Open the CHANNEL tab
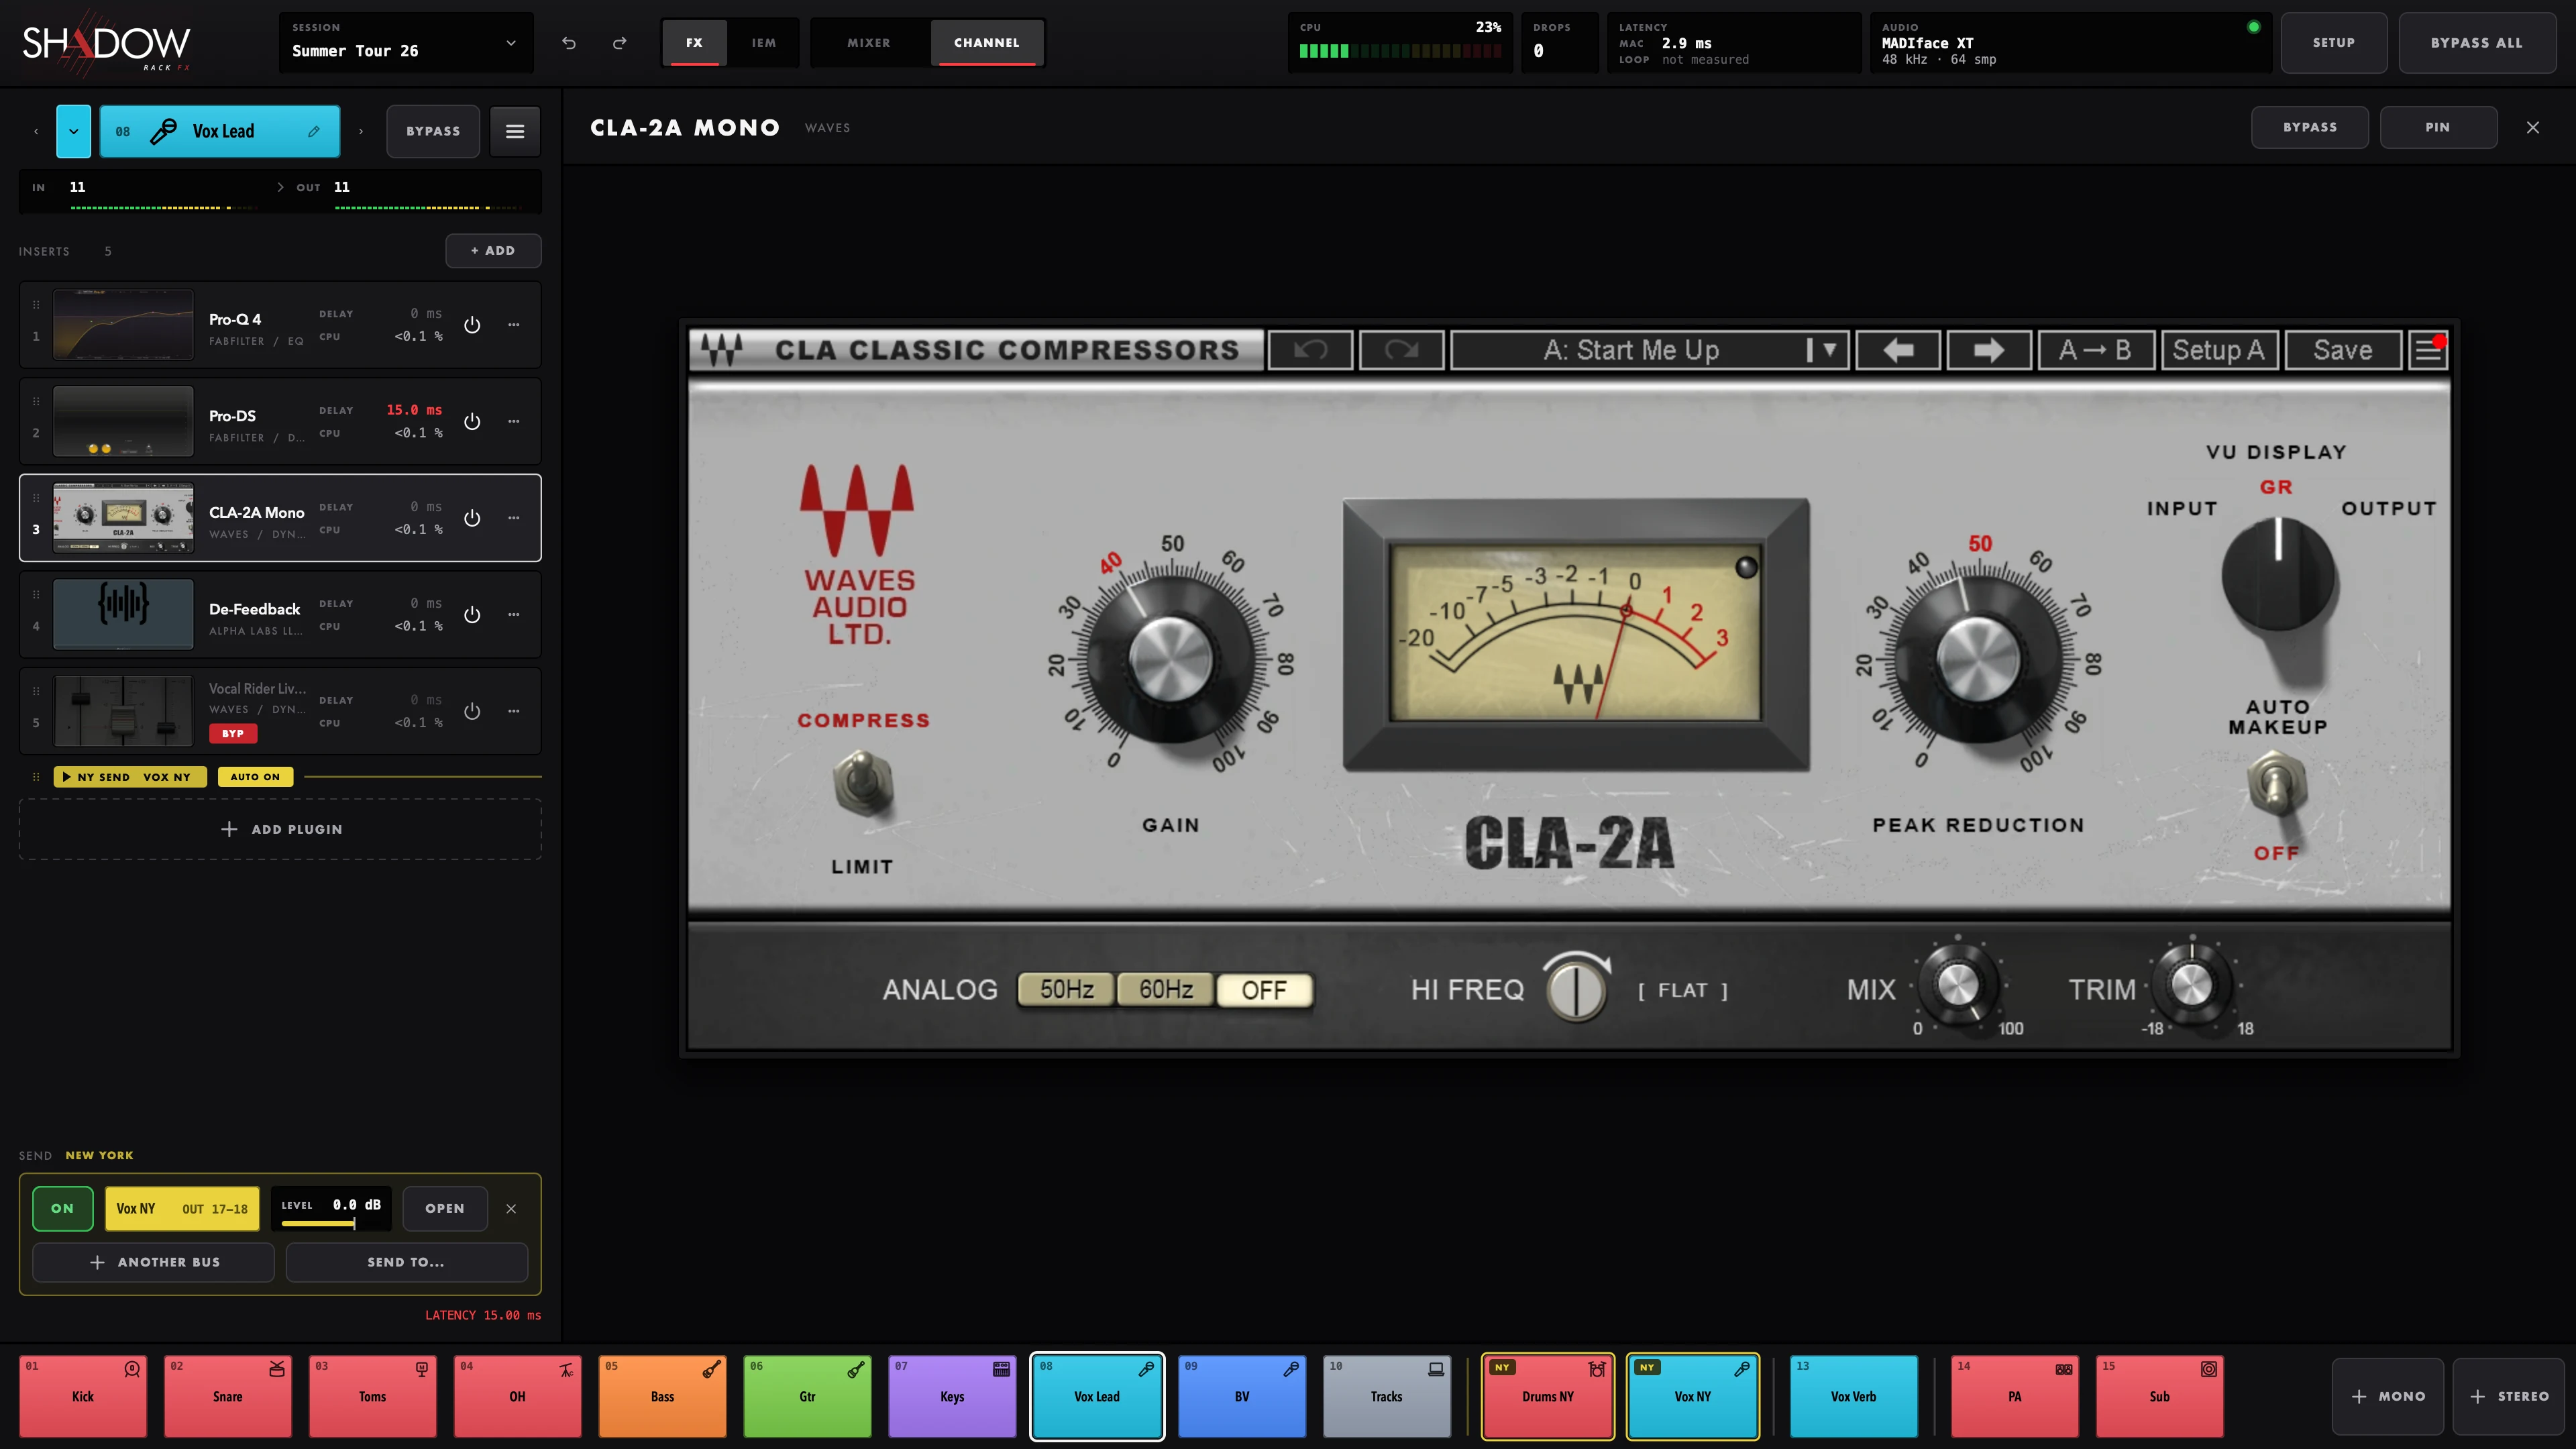The height and width of the screenshot is (1449, 2576). pos(987,43)
